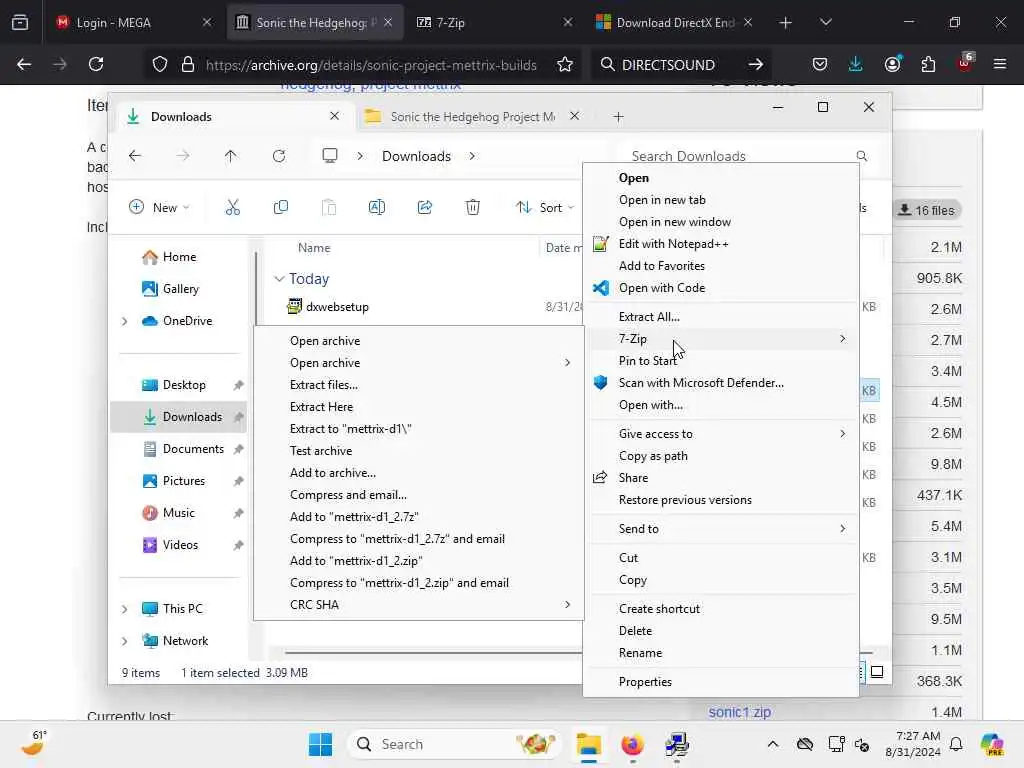
Task: Click Paste icon in Explorer toolbar
Action: [328, 208]
